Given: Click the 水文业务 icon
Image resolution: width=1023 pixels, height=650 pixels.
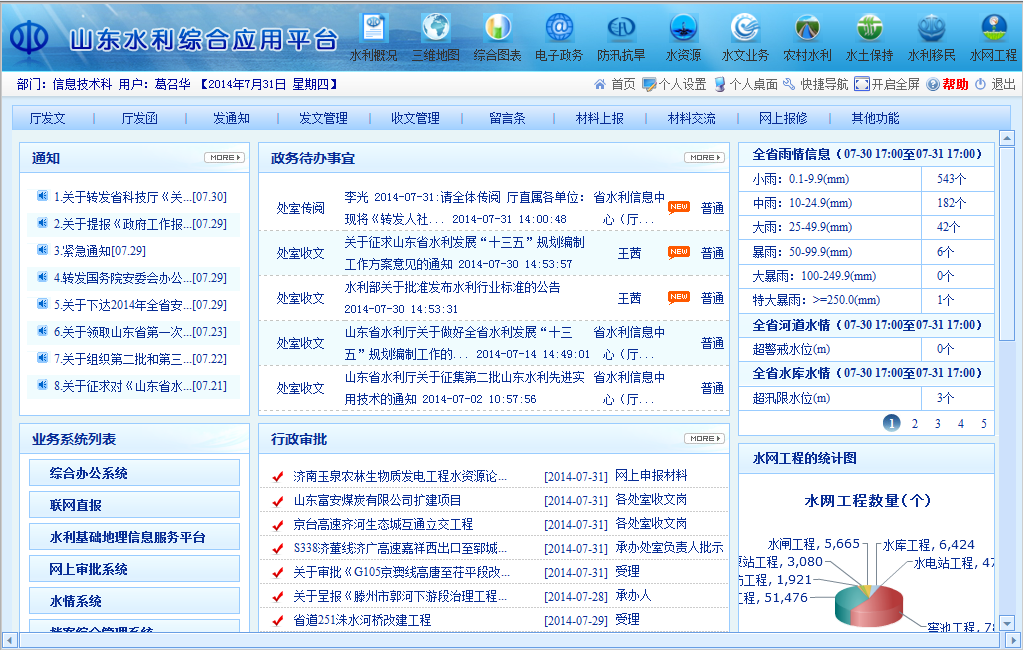Looking at the screenshot, I should 745,29.
